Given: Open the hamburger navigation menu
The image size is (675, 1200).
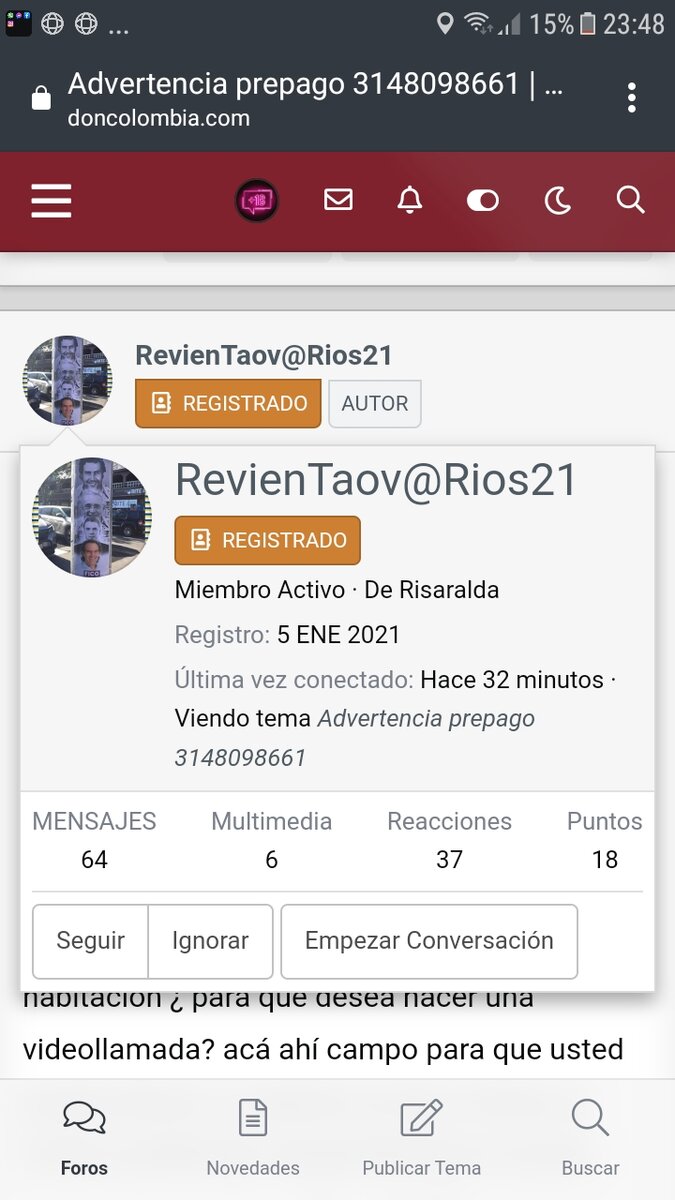Looking at the screenshot, I should (51, 201).
